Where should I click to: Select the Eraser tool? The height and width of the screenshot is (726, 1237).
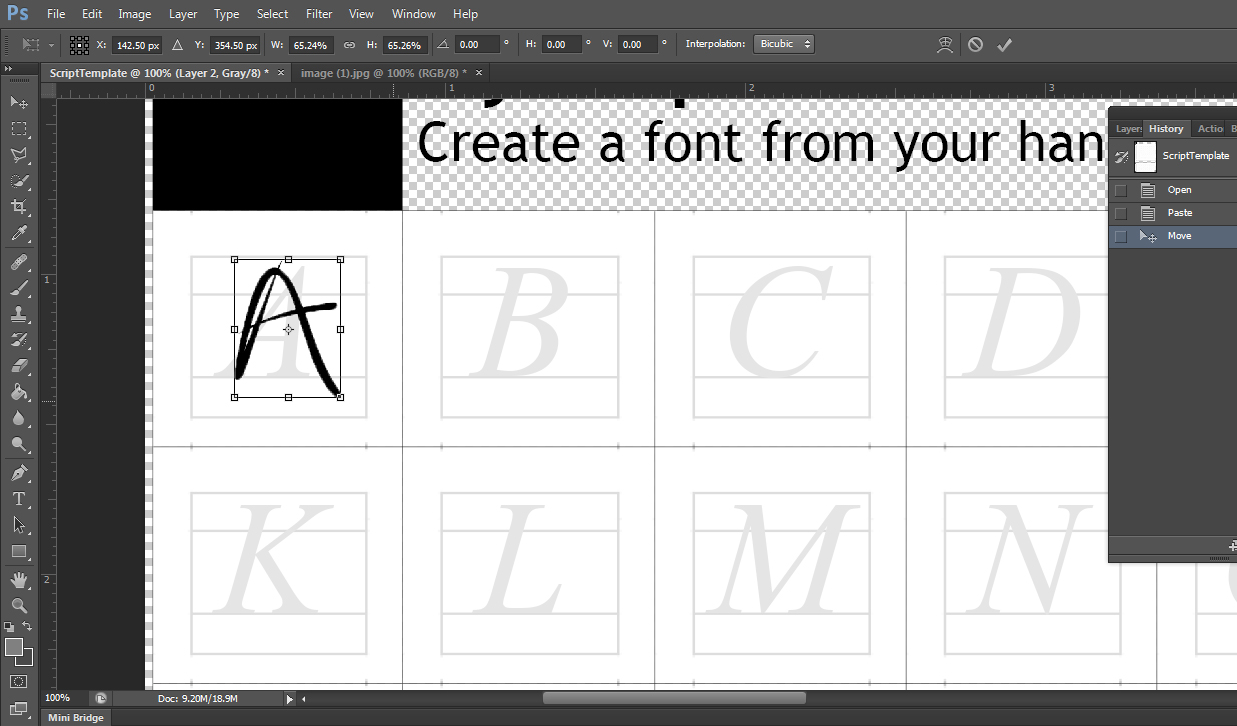[18, 365]
